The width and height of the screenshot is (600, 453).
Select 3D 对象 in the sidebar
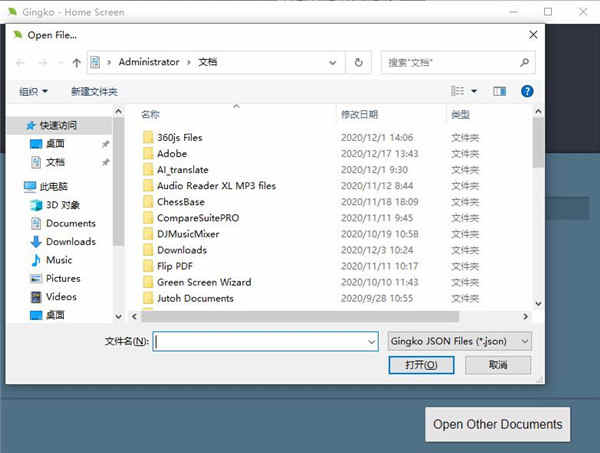click(x=63, y=205)
